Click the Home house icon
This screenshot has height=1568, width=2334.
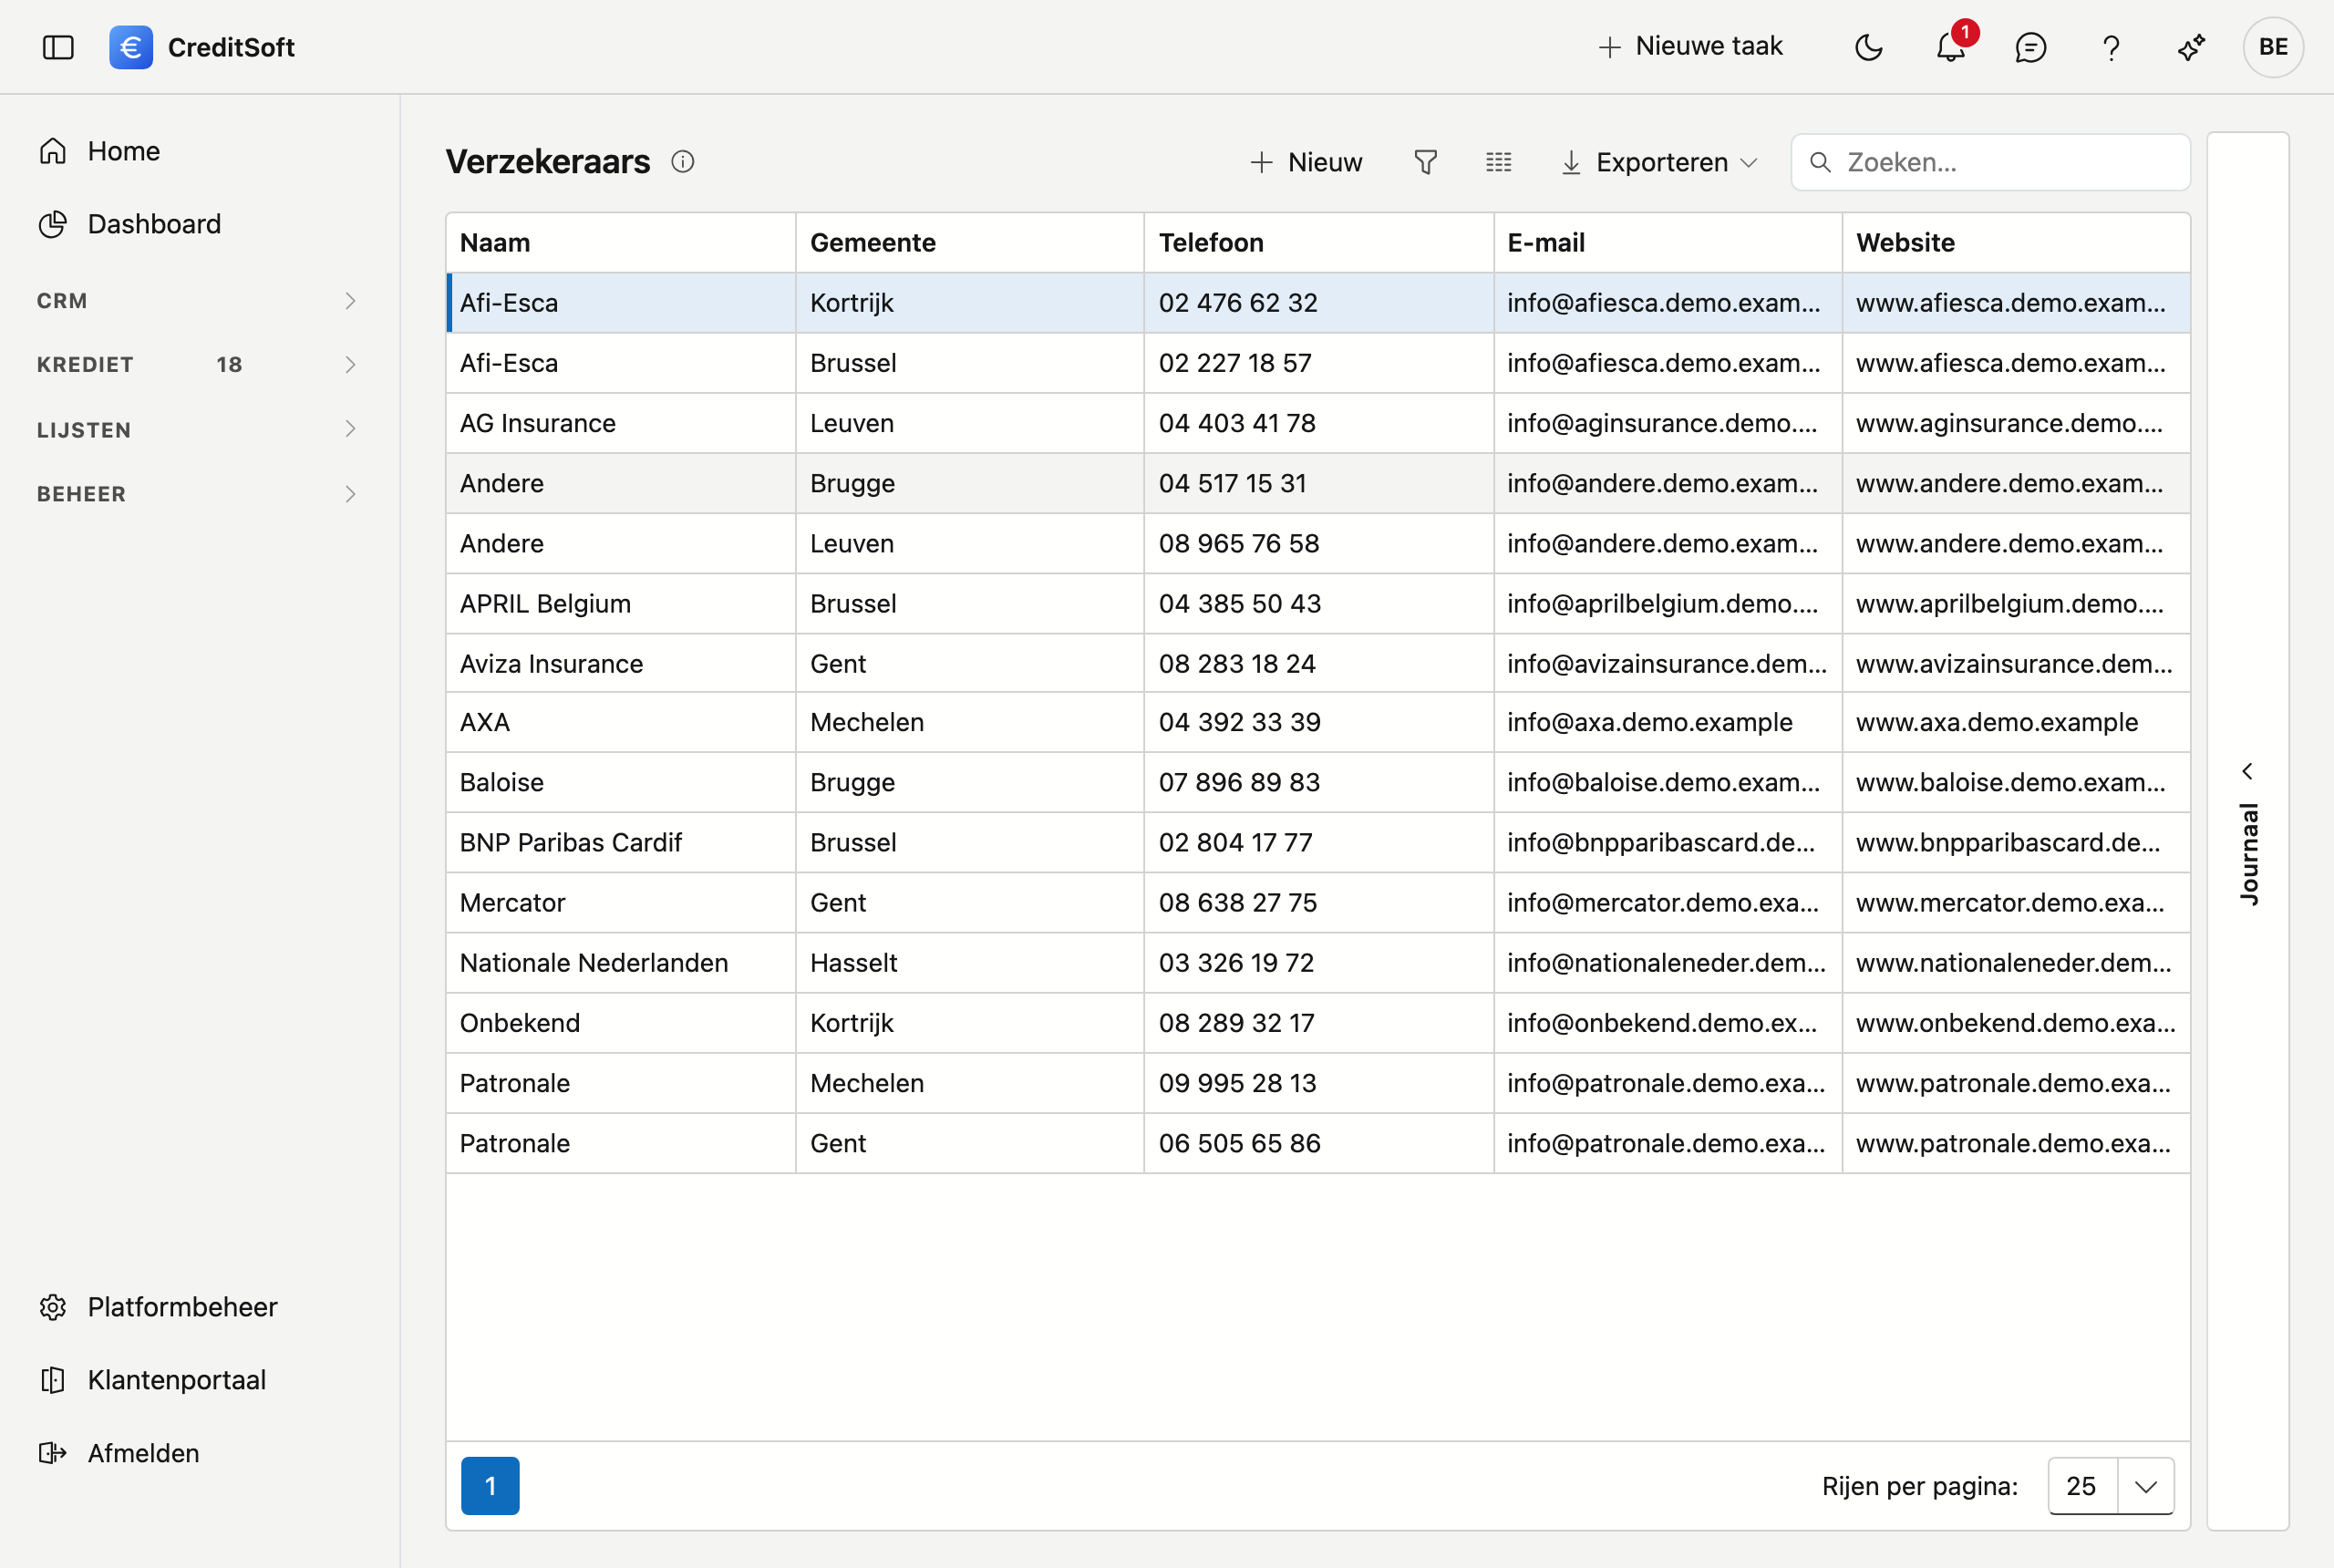[x=53, y=151]
